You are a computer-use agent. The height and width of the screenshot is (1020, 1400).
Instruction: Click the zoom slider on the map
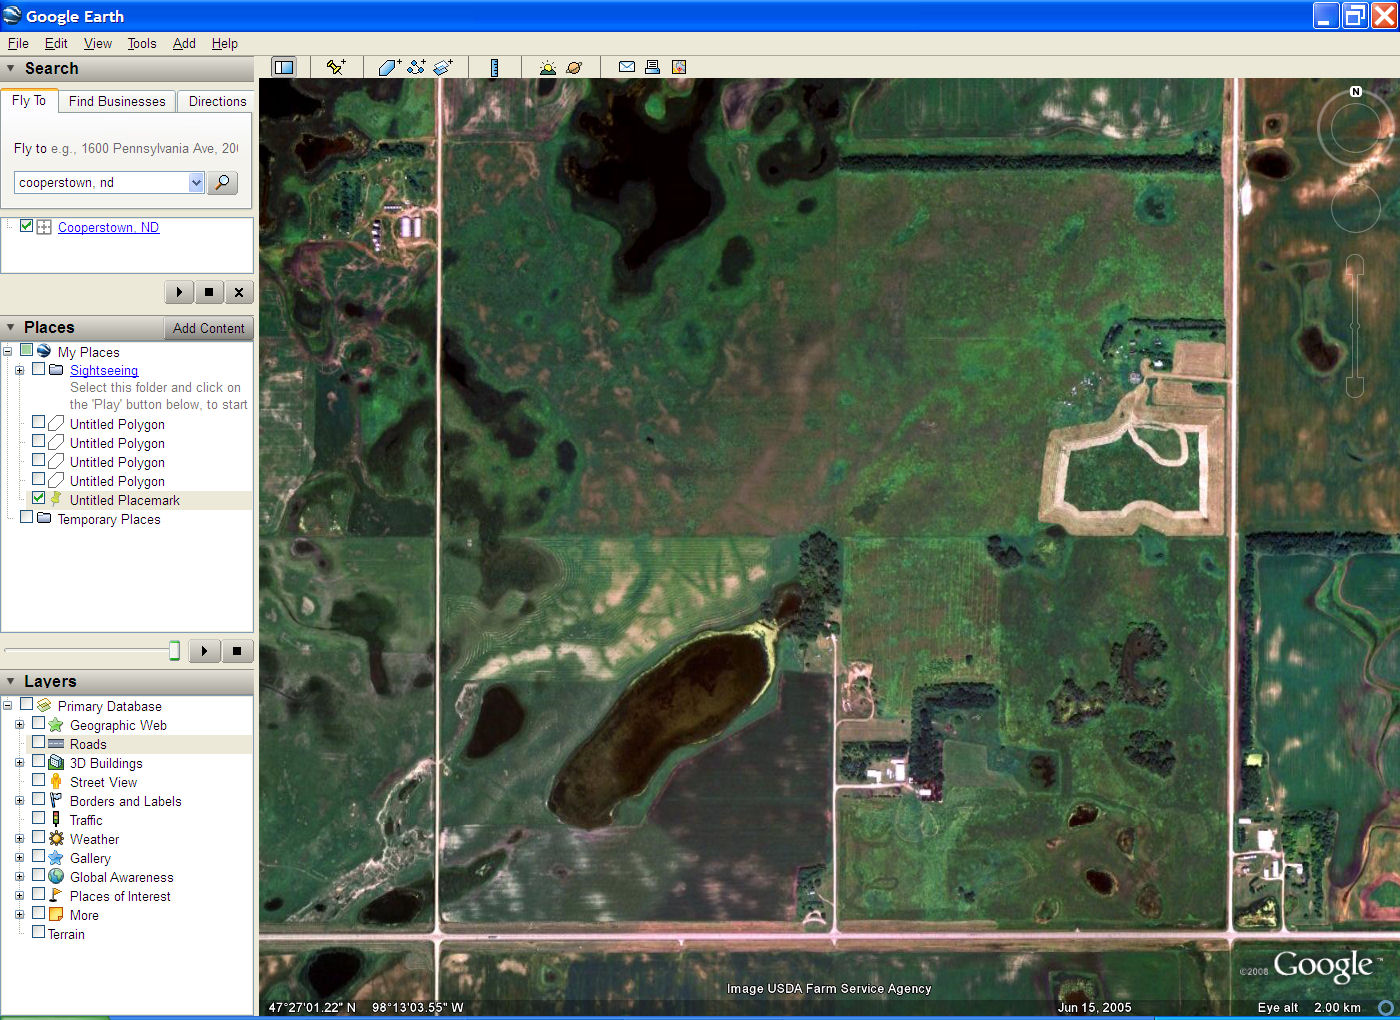[x=1355, y=326]
